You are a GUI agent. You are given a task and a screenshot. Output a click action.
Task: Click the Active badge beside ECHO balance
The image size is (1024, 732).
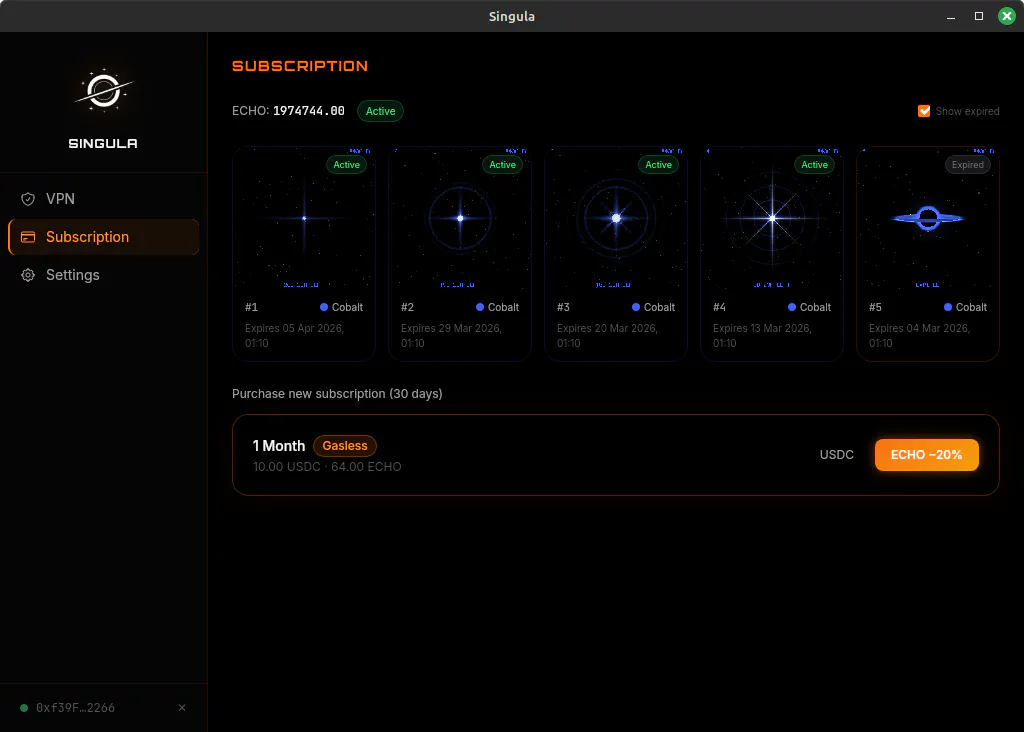point(380,111)
